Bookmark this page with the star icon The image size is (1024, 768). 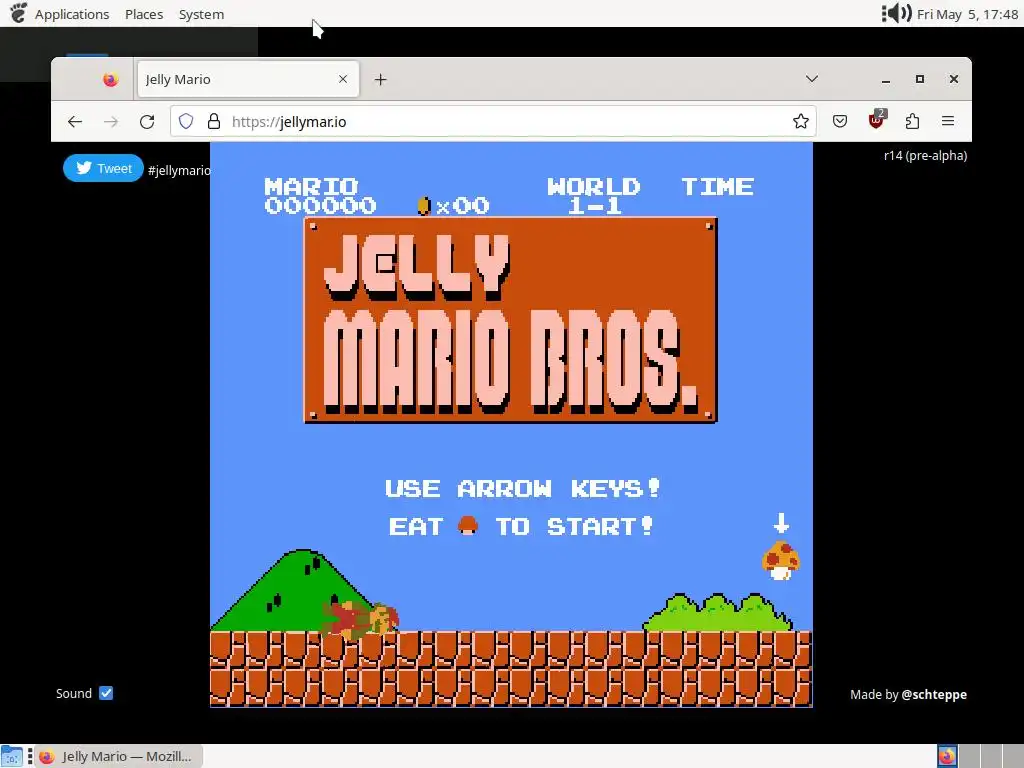(801, 121)
